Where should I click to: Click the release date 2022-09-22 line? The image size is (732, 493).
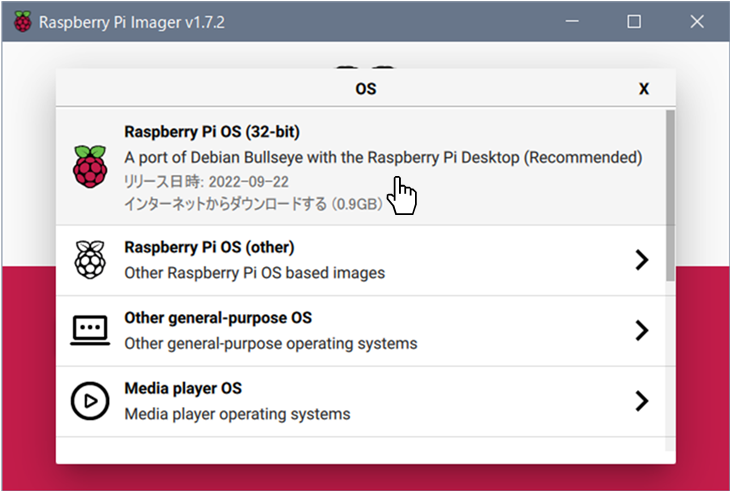click(x=206, y=181)
